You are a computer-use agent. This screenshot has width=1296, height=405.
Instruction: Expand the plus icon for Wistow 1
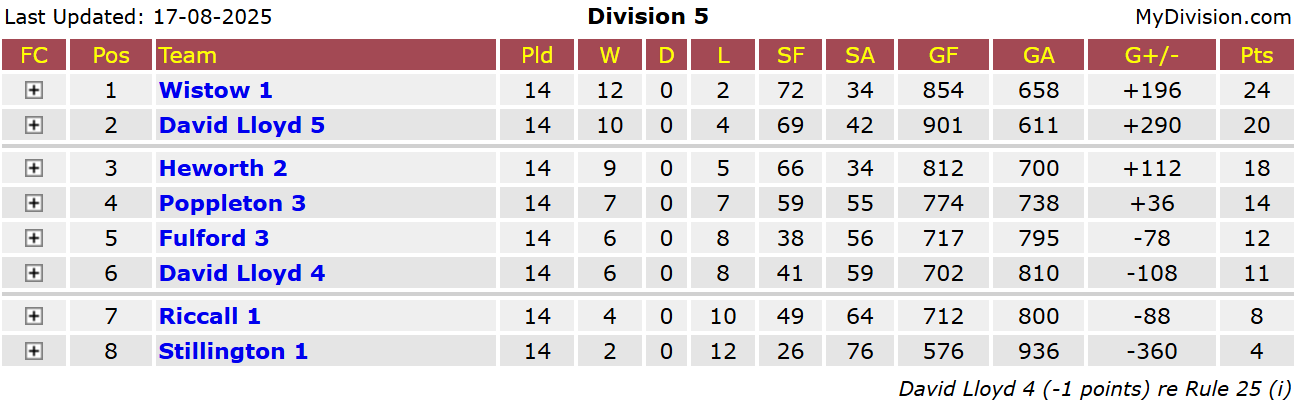click(x=34, y=90)
